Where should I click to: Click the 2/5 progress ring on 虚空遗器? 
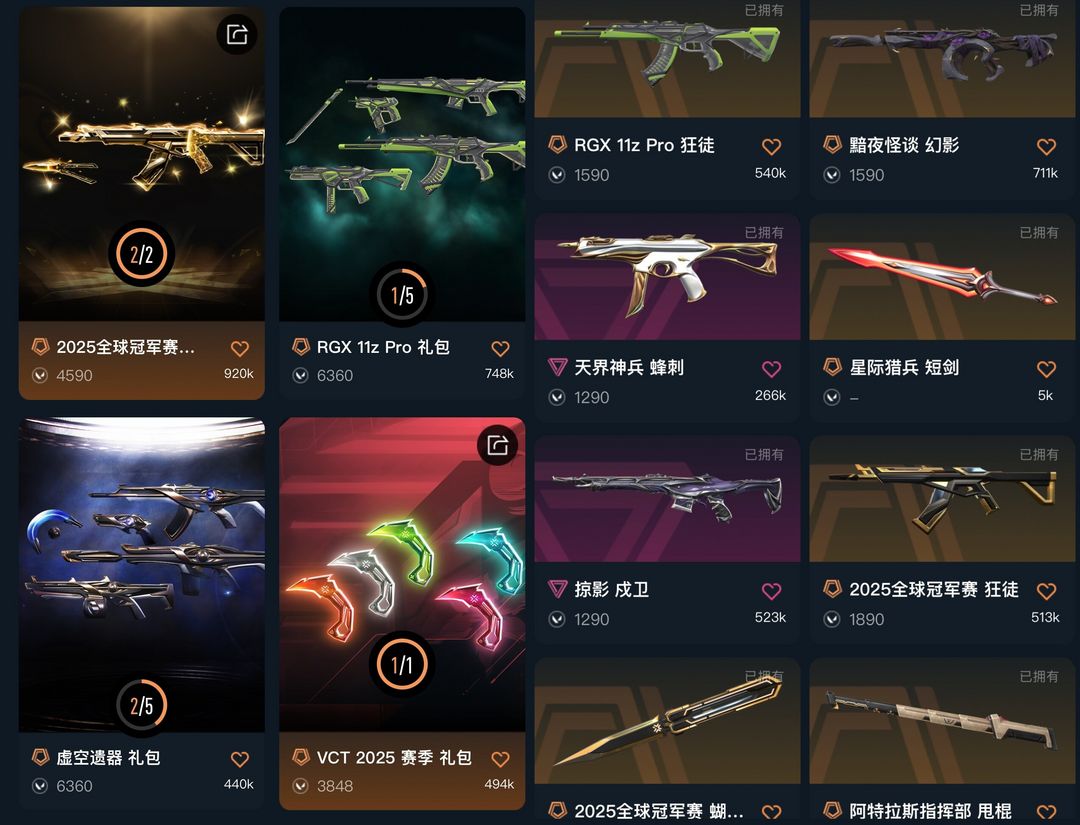click(142, 705)
